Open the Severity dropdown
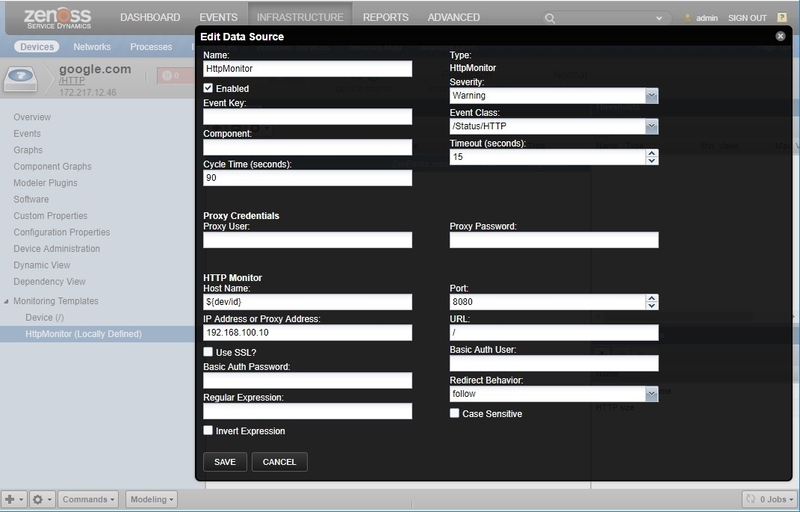This screenshot has width=800, height=512. [x=651, y=96]
